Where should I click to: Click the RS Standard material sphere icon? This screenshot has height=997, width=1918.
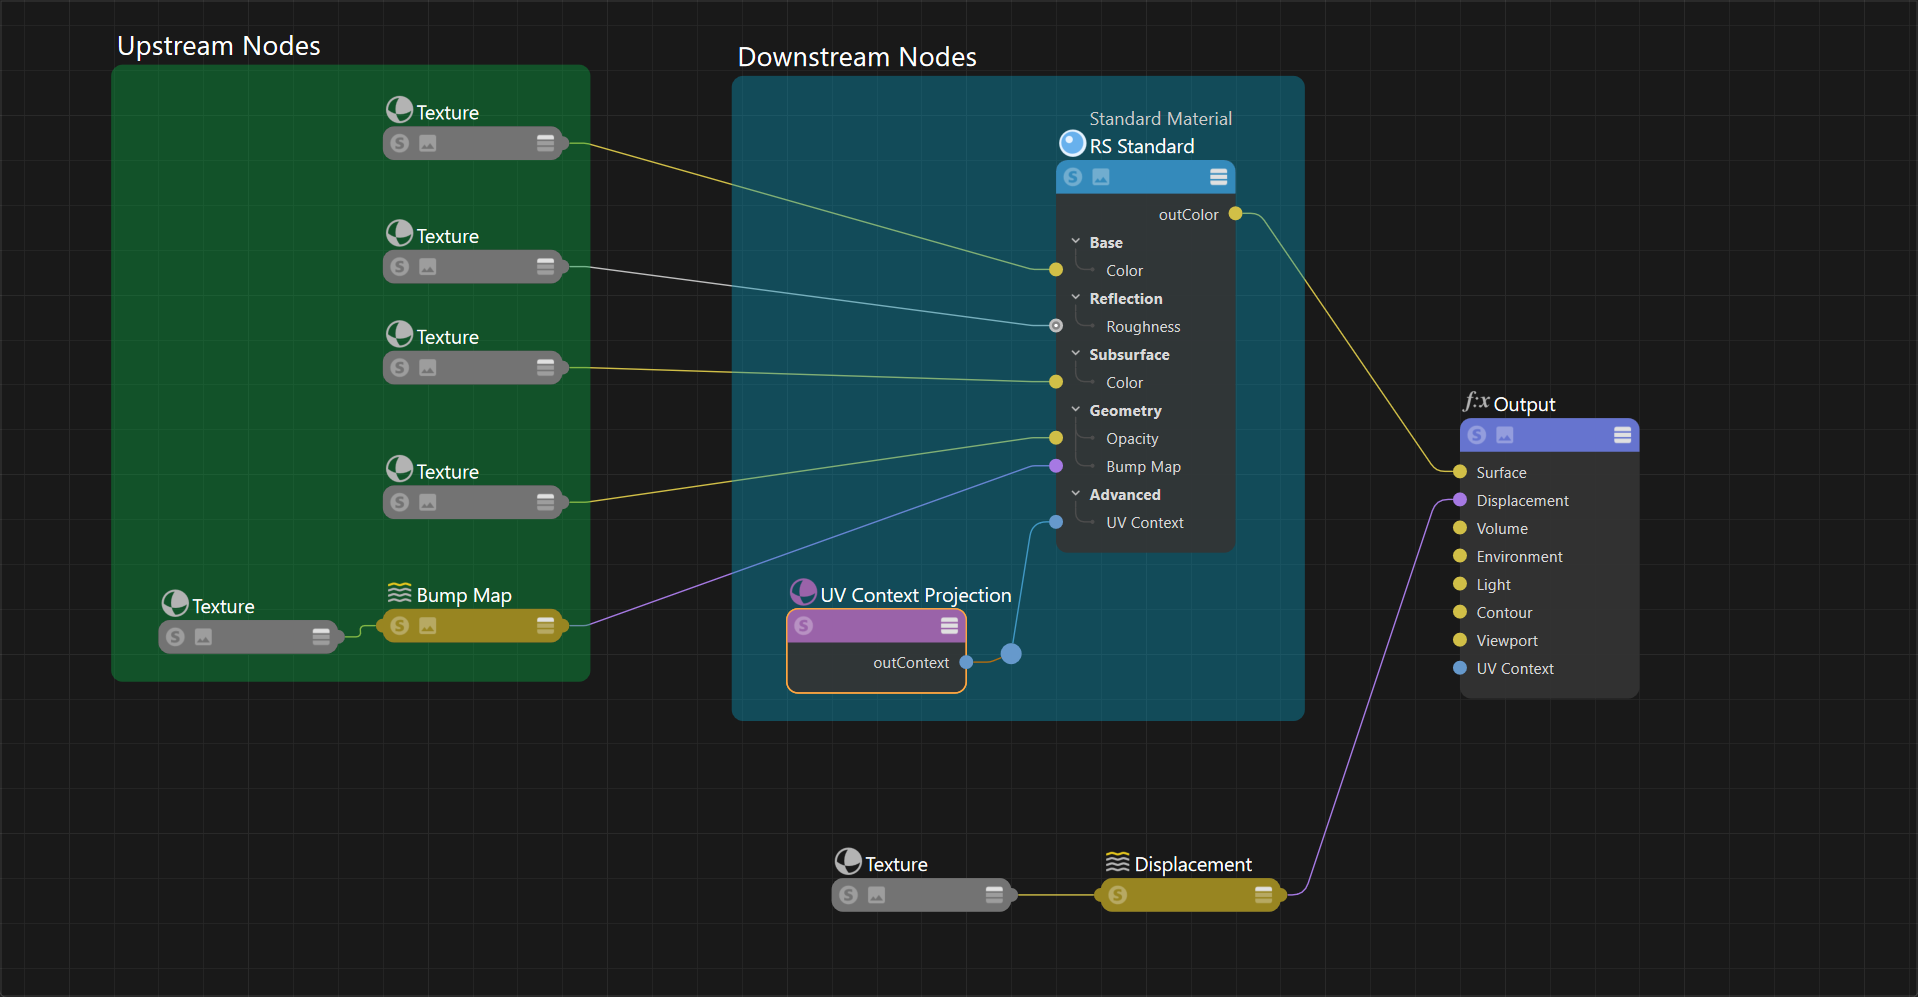[x=1072, y=144]
